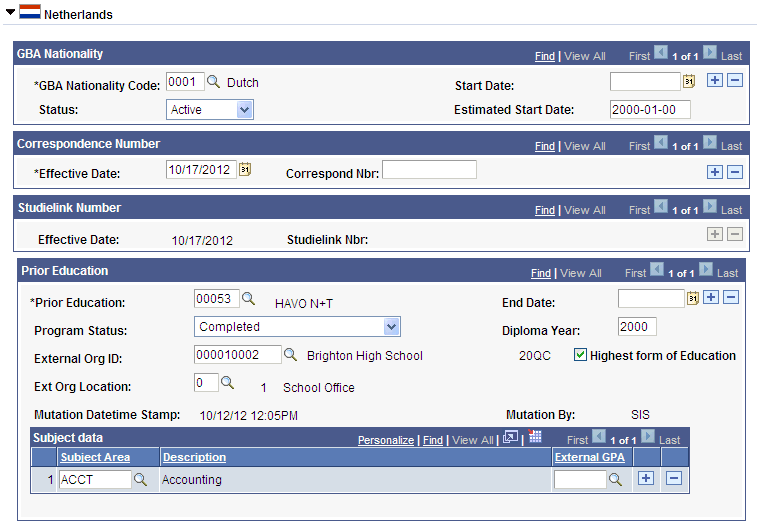Viewport: 764px width, 532px height.
Task: Click the Correspondence Effective Date field
Action: pyautogui.click(x=201, y=170)
